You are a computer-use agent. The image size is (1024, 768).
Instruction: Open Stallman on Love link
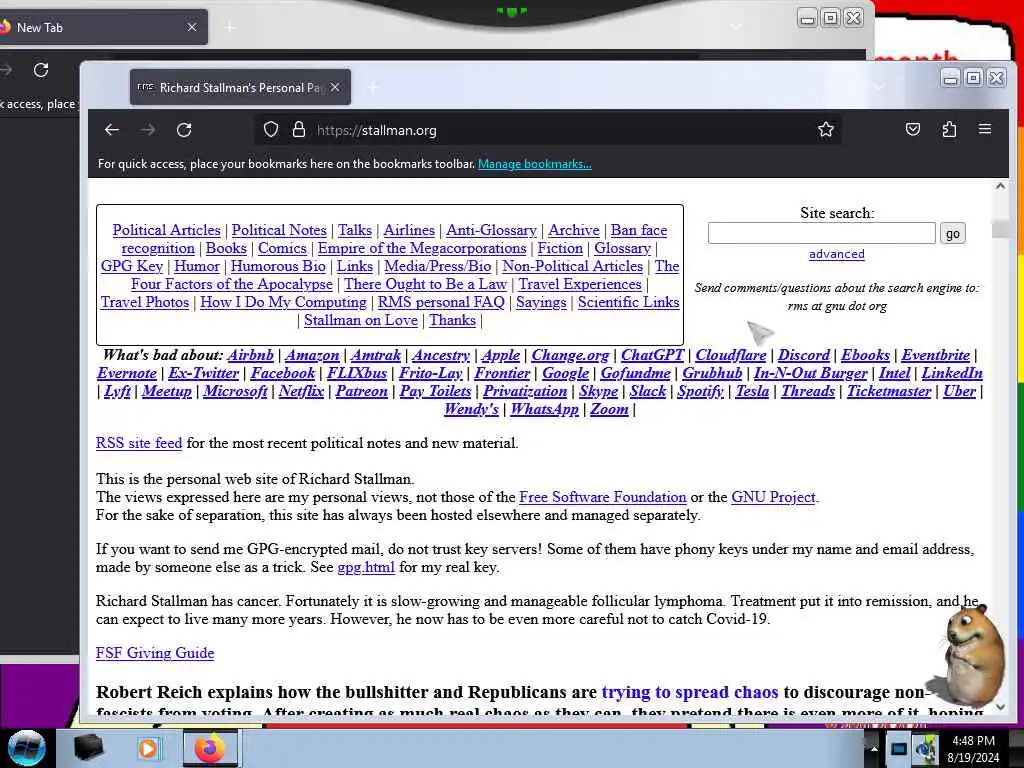point(360,320)
